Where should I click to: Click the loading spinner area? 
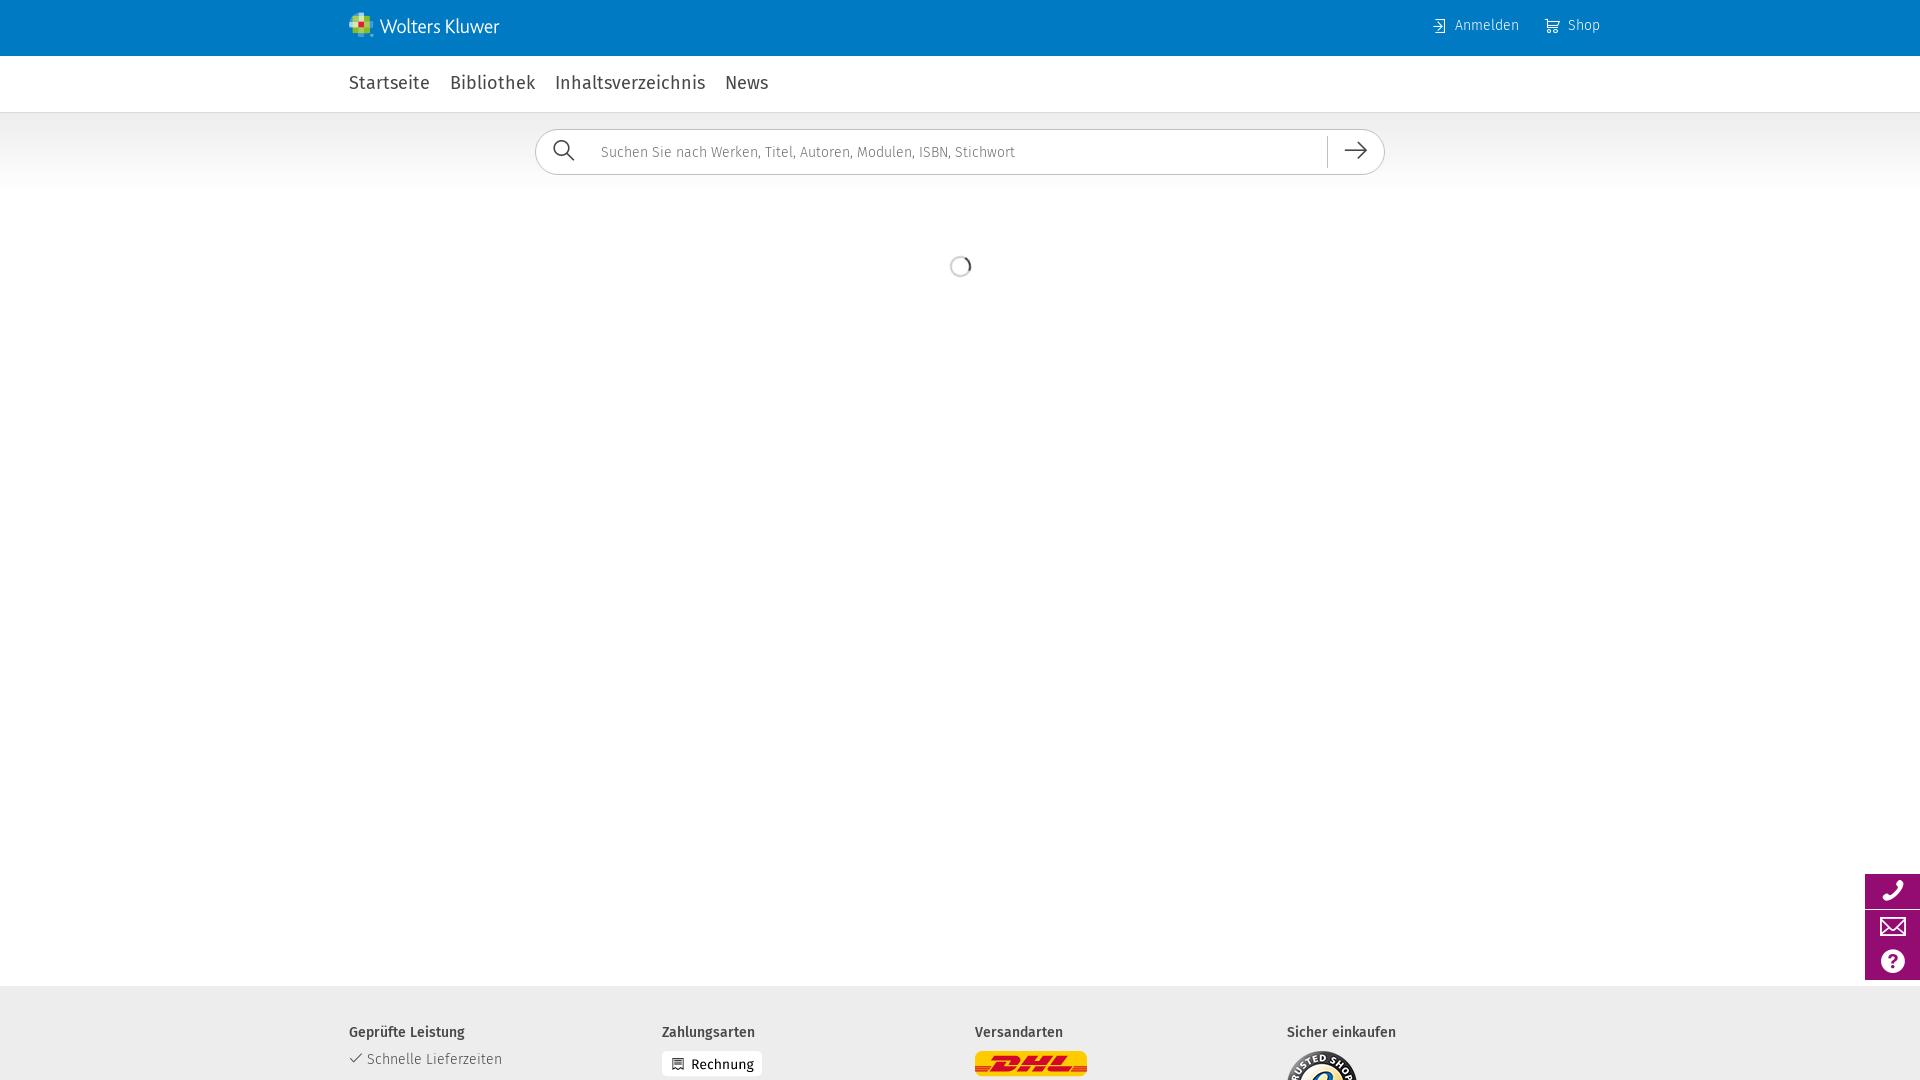(960, 265)
